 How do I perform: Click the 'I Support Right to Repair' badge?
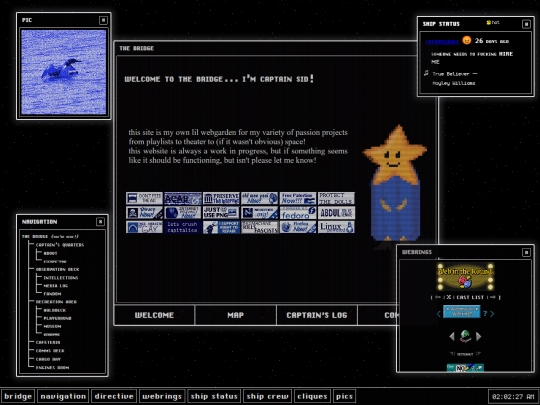point(221,227)
